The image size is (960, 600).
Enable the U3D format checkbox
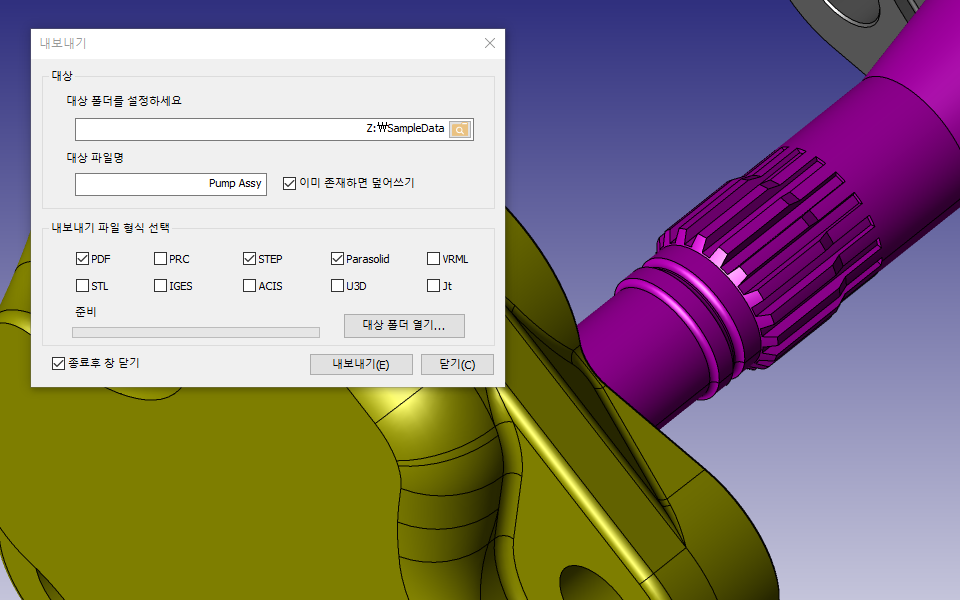338,286
